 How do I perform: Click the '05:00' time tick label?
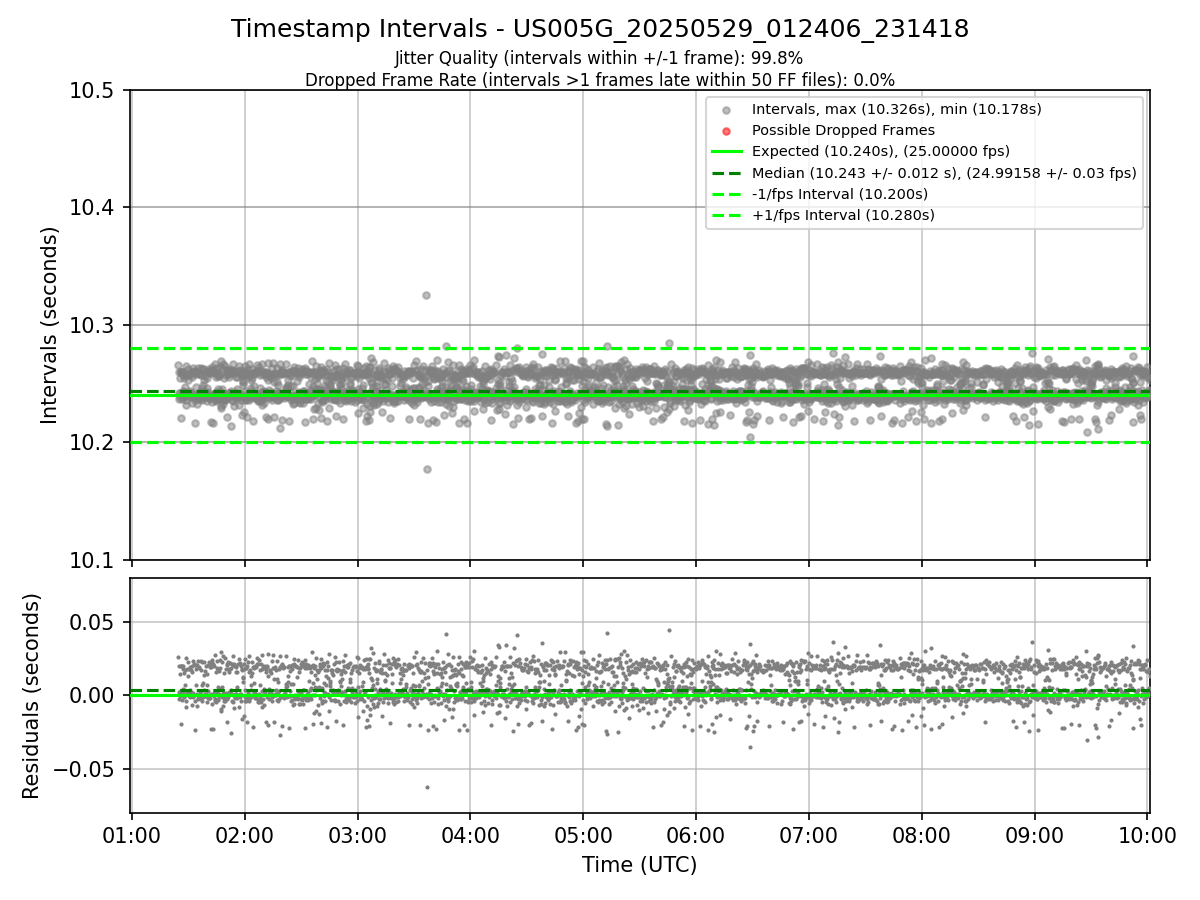(x=583, y=834)
